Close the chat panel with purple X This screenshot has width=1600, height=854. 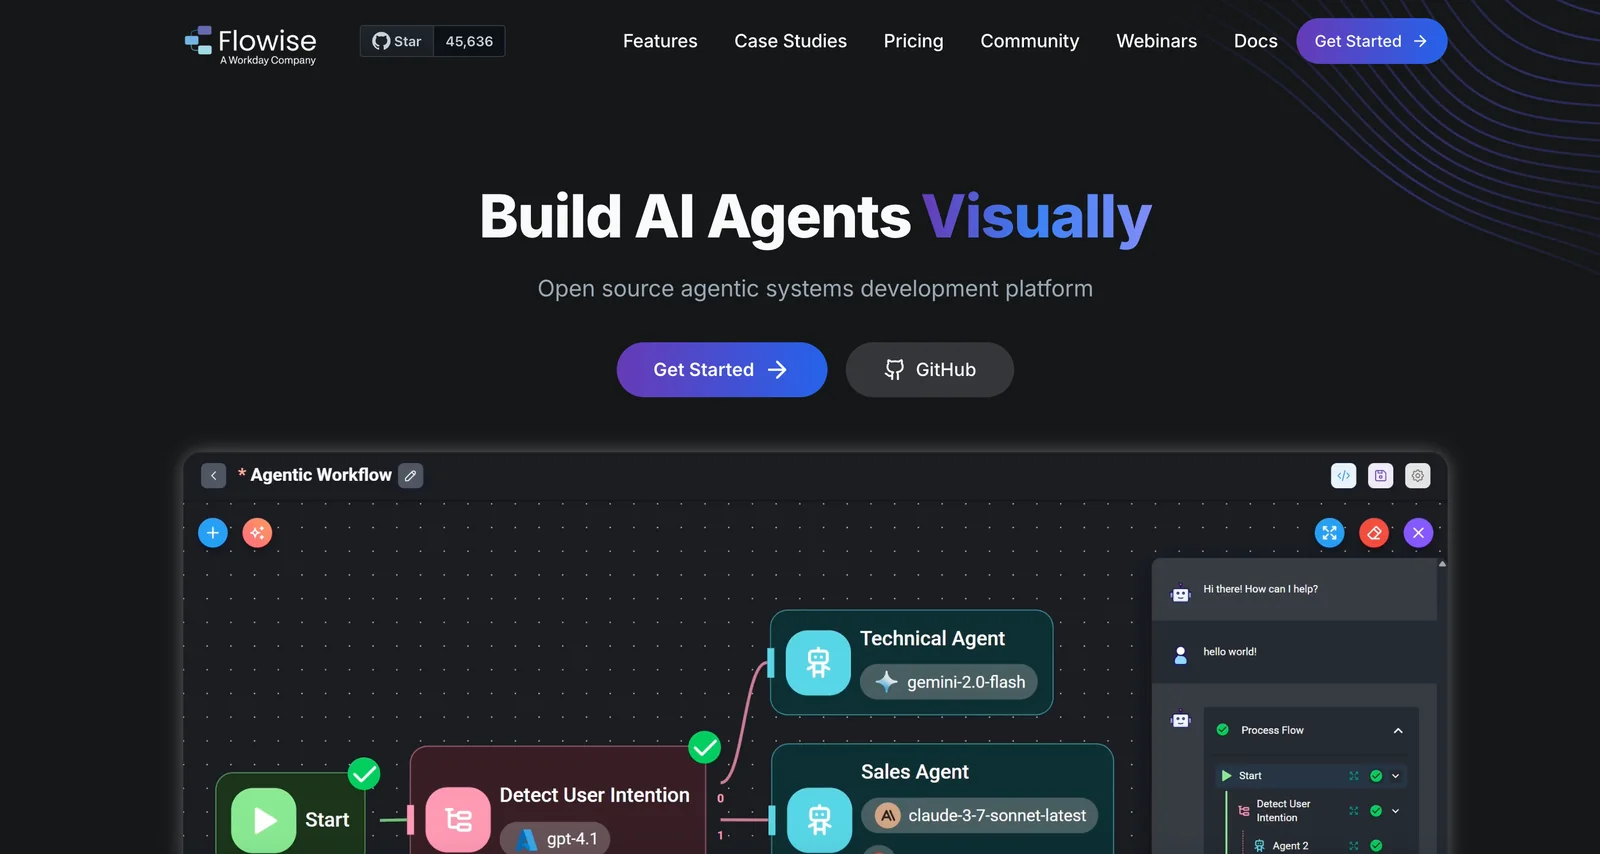(1418, 533)
